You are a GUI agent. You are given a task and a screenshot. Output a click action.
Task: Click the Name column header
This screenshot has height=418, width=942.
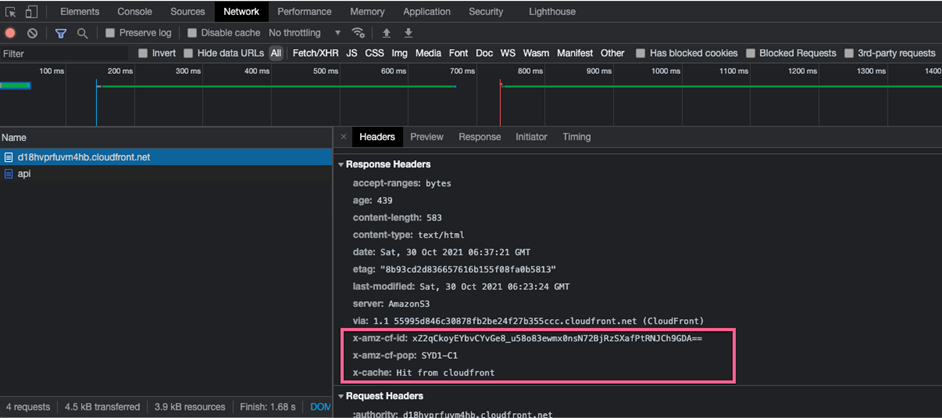point(166,138)
